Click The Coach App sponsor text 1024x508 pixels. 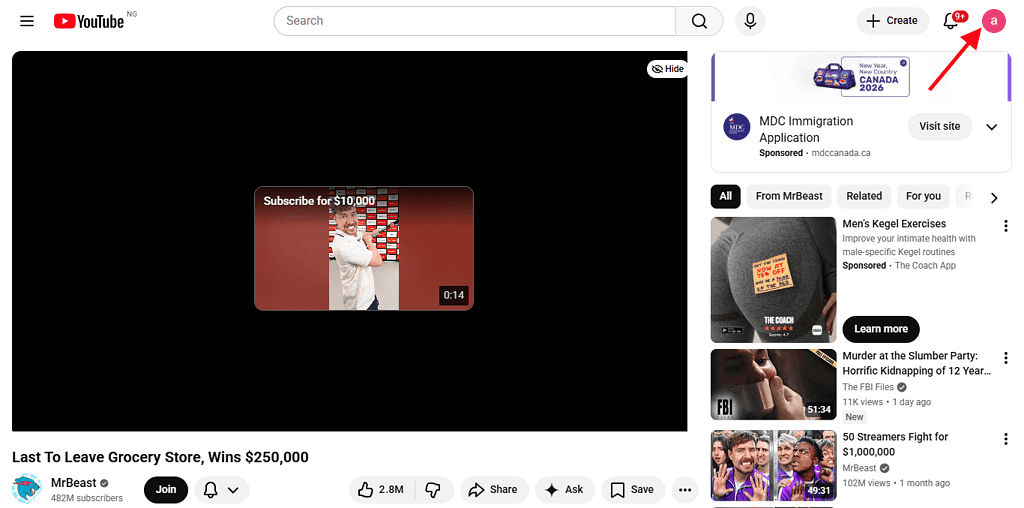(925, 266)
